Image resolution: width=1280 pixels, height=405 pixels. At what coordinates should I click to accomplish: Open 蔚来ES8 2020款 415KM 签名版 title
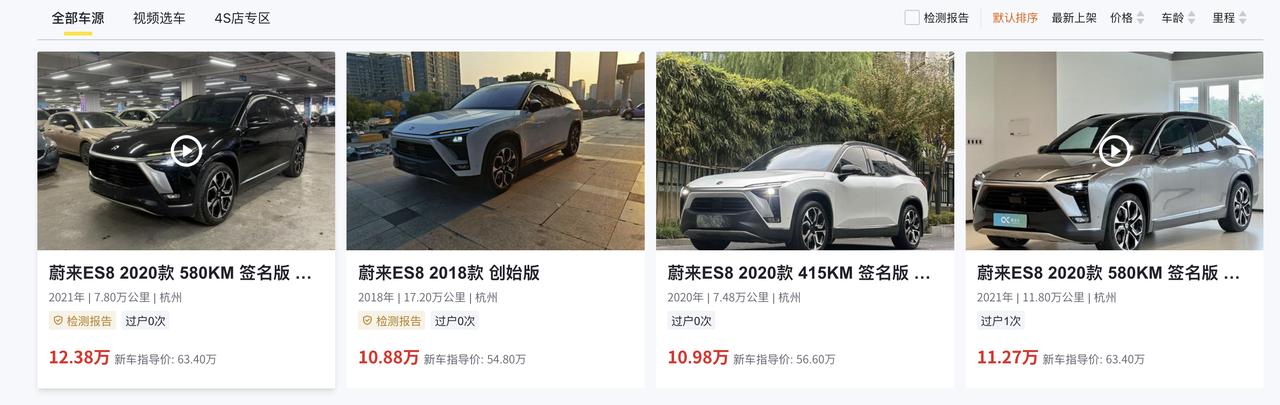[x=800, y=273]
